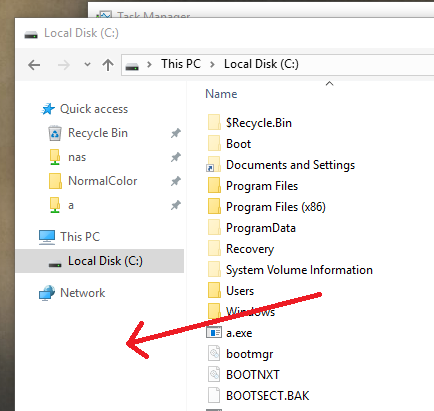Viewport: 434px width, 411px height.
Task: Expand chevron after This PC breadcrumb
Action: [x=212, y=64]
